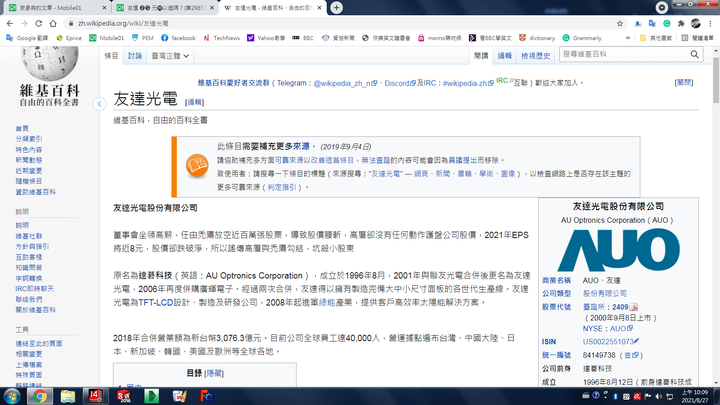The width and height of the screenshot is (720, 405).
Task: Go to the browser home page
Action: point(53,23)
